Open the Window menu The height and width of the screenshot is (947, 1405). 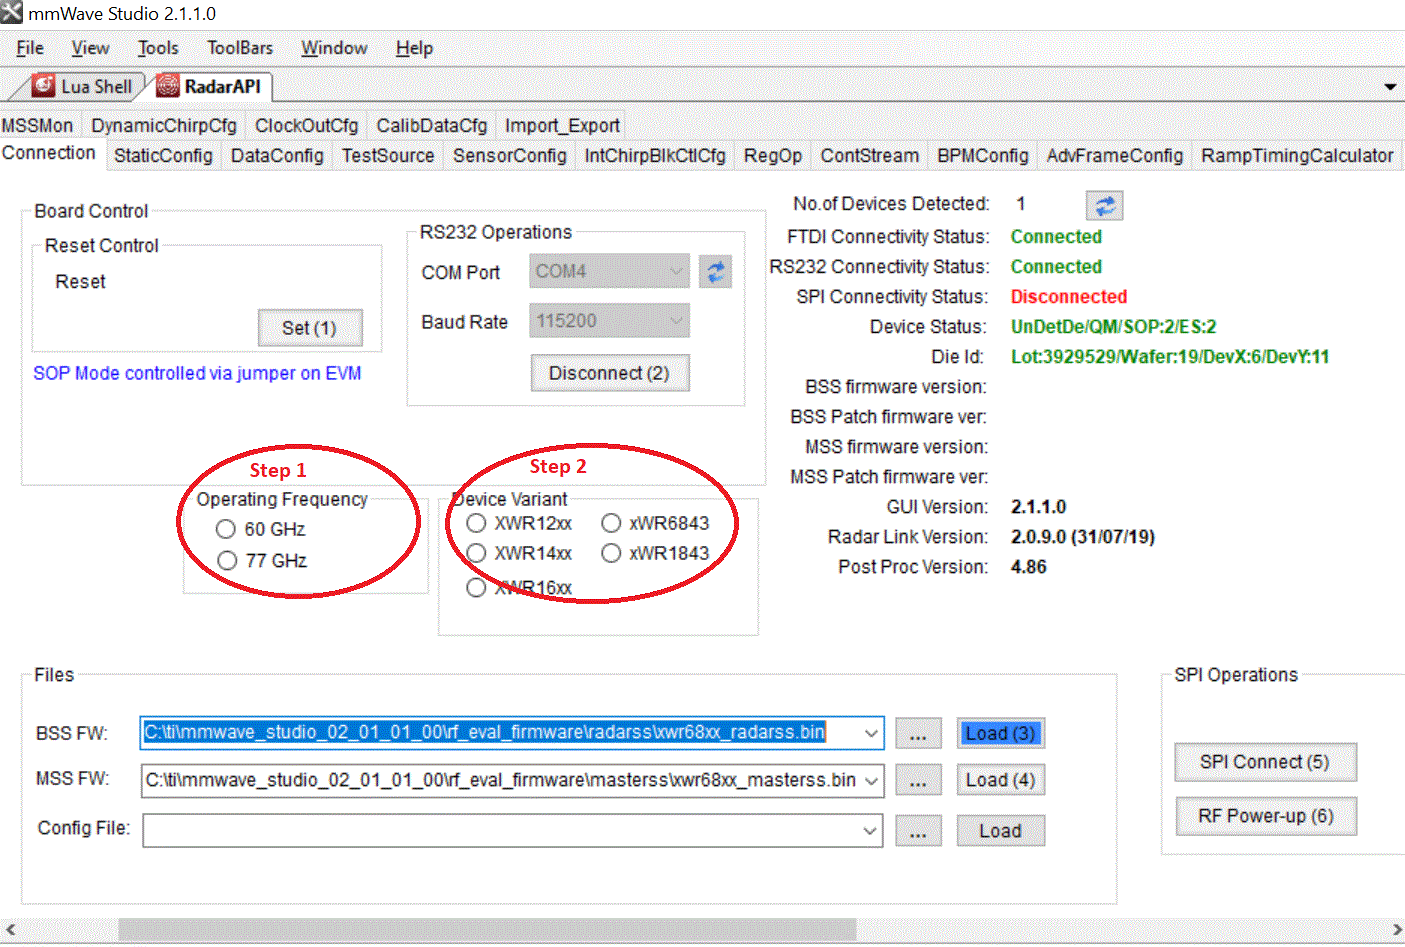334,48
